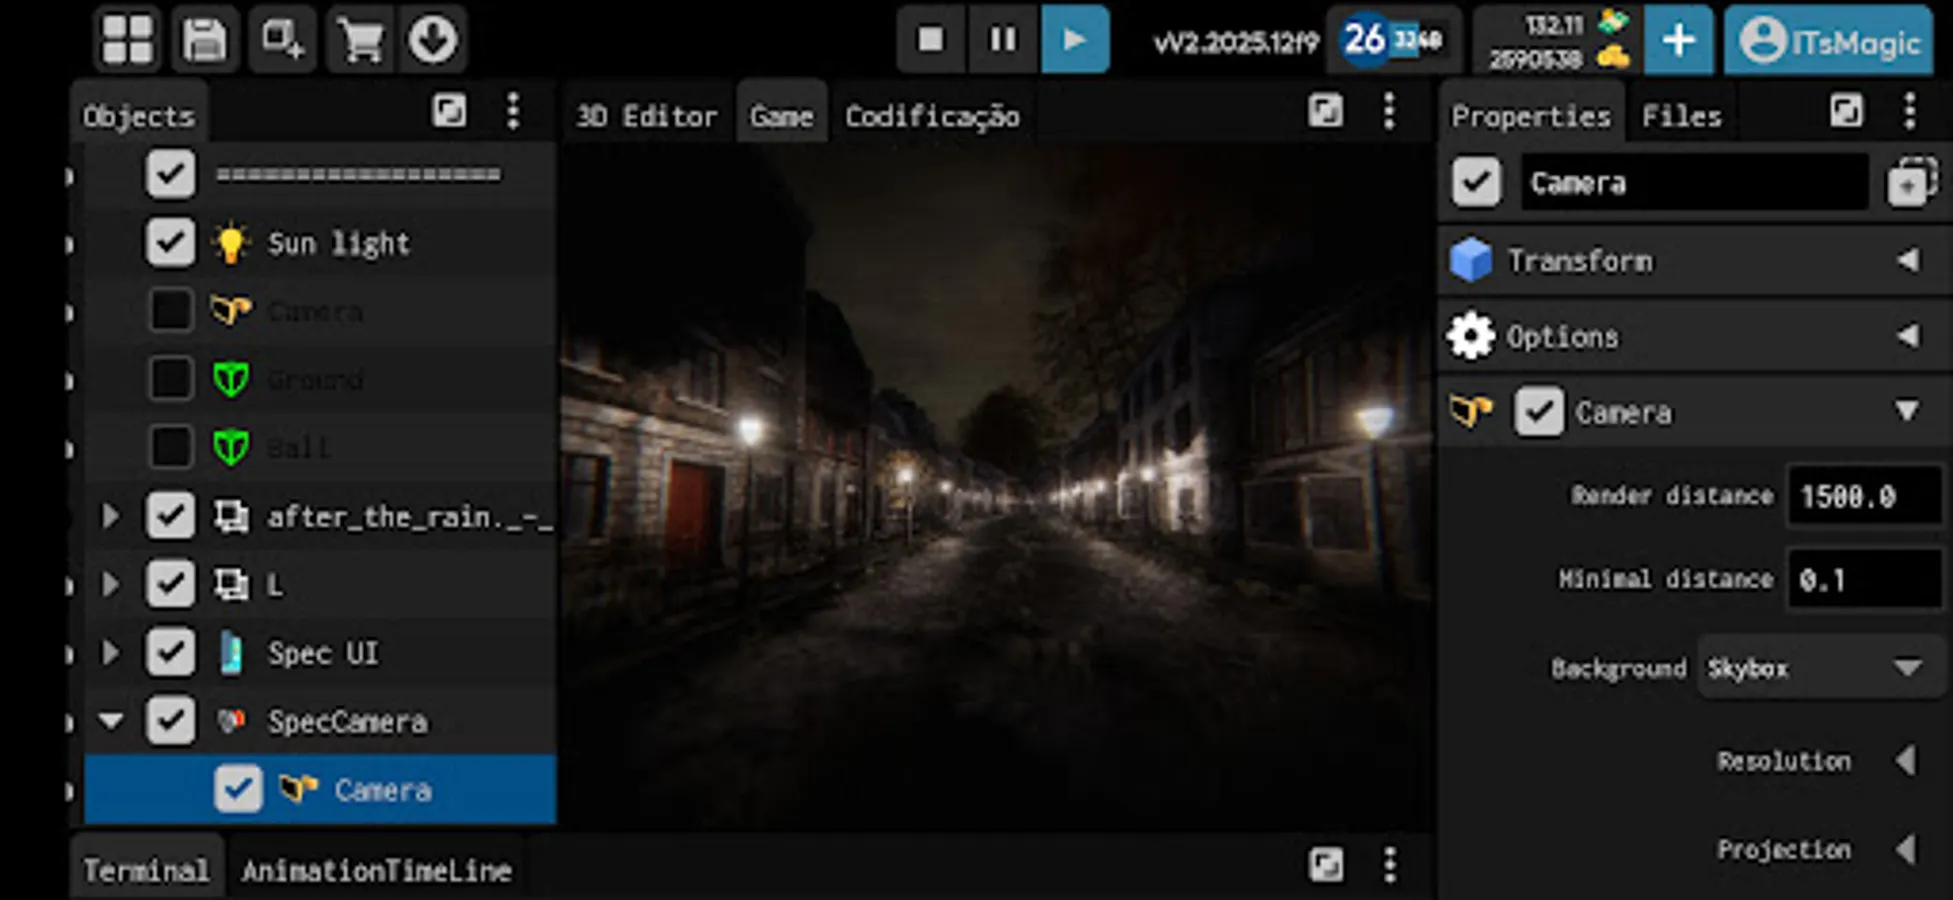This screenshot has width=1953, height=900.
Task: Click the save project icon
Action: [205, 40]
